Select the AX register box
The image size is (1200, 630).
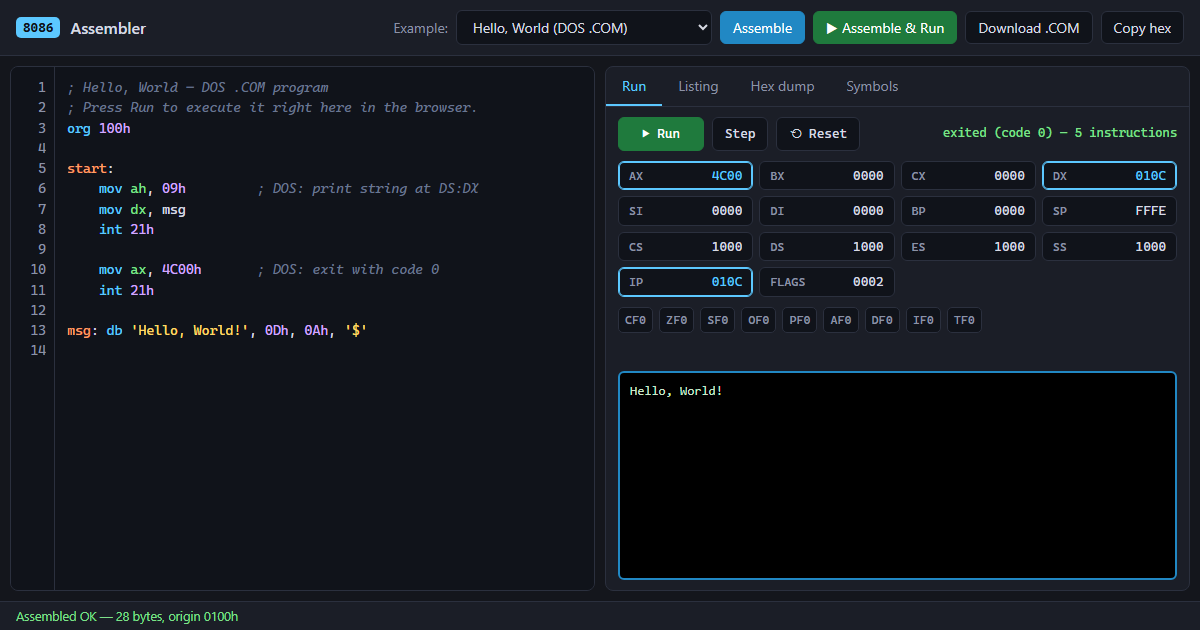[x=686, y=176]
